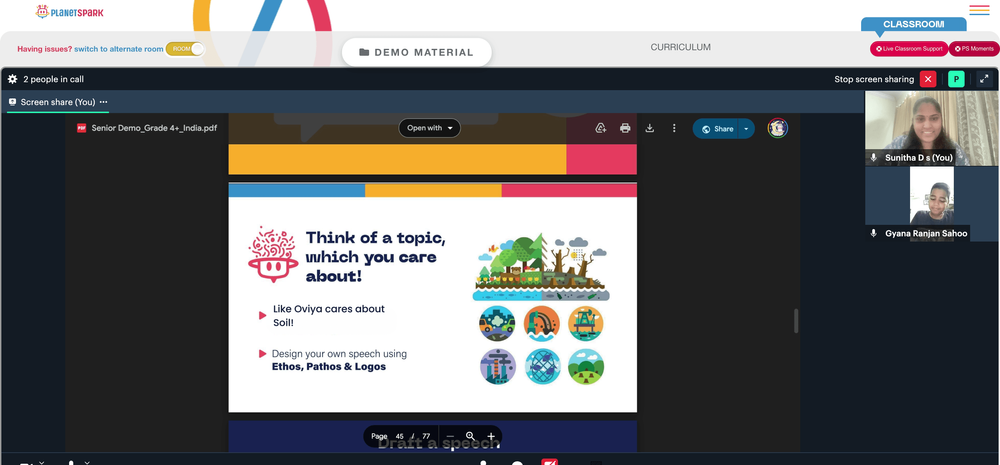1000x465 pixels.
Task: Click Gyana Ranjan Sahoo video tile
Action: pos(932,203)
